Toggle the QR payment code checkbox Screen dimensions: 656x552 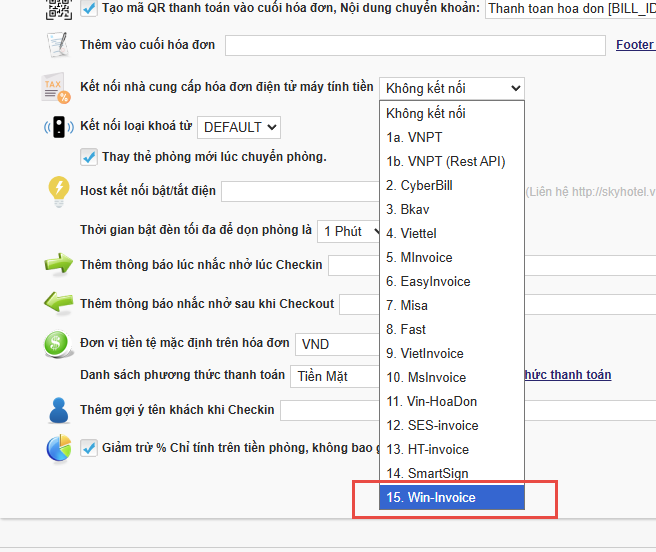click(x=90, y=9)
